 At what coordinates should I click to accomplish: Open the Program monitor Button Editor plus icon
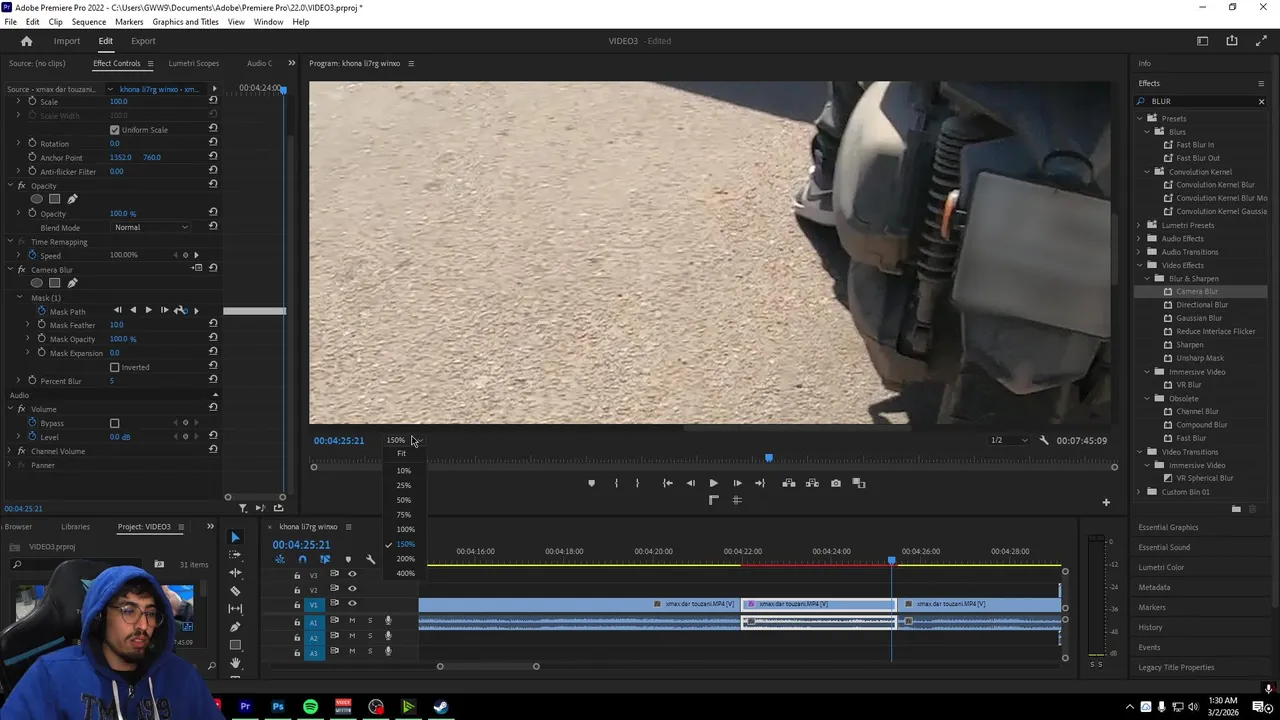(x=1106, y=502)
